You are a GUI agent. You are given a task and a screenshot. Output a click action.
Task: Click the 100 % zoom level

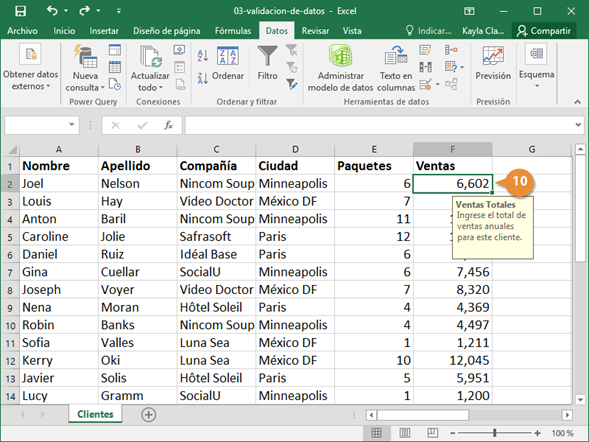click(x=562, y=433)
